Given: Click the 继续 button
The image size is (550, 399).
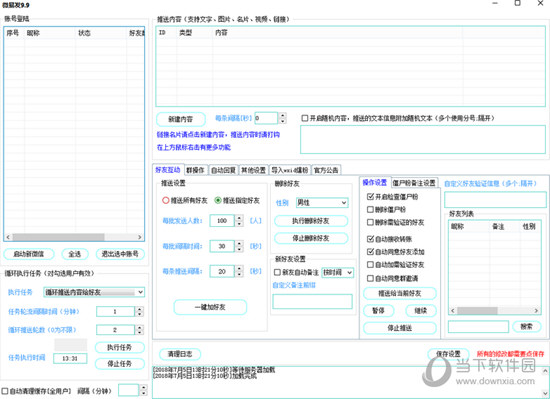Looking at the screenshot, I should pyautogui.click(x=421, y=311).
